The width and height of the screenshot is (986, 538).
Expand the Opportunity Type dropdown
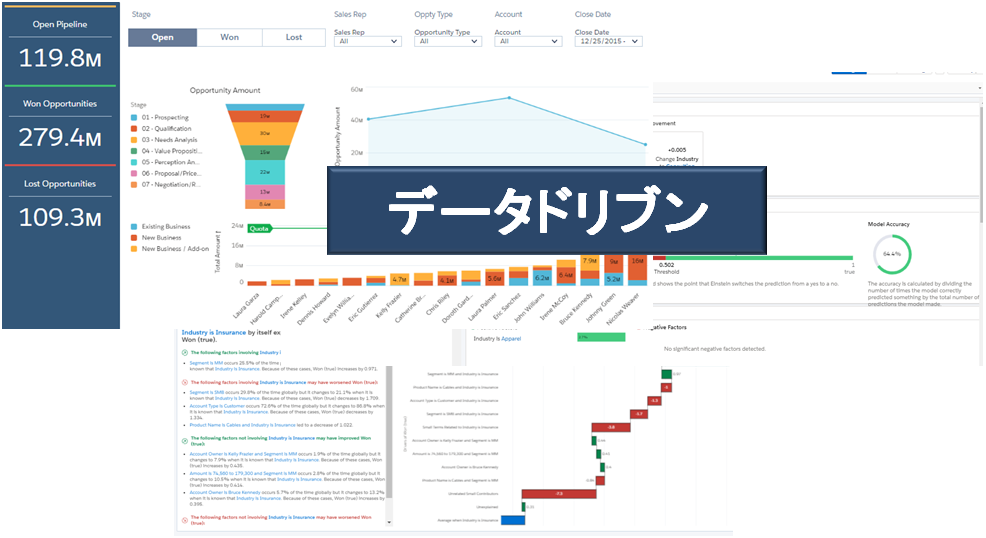(x=449, y=41)
